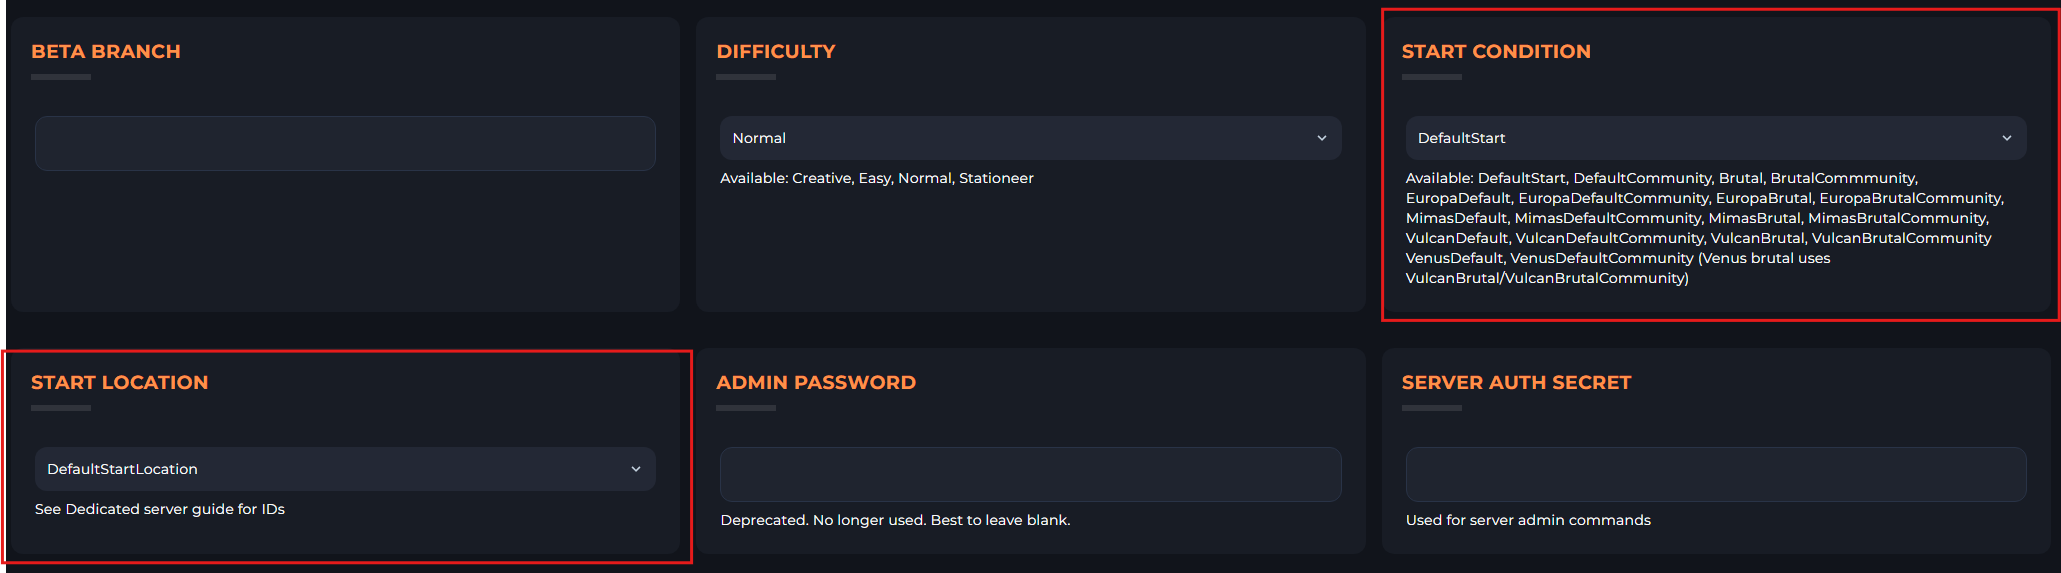
Task: Focus the Beta Branch text field
Action: coord(344,143)
